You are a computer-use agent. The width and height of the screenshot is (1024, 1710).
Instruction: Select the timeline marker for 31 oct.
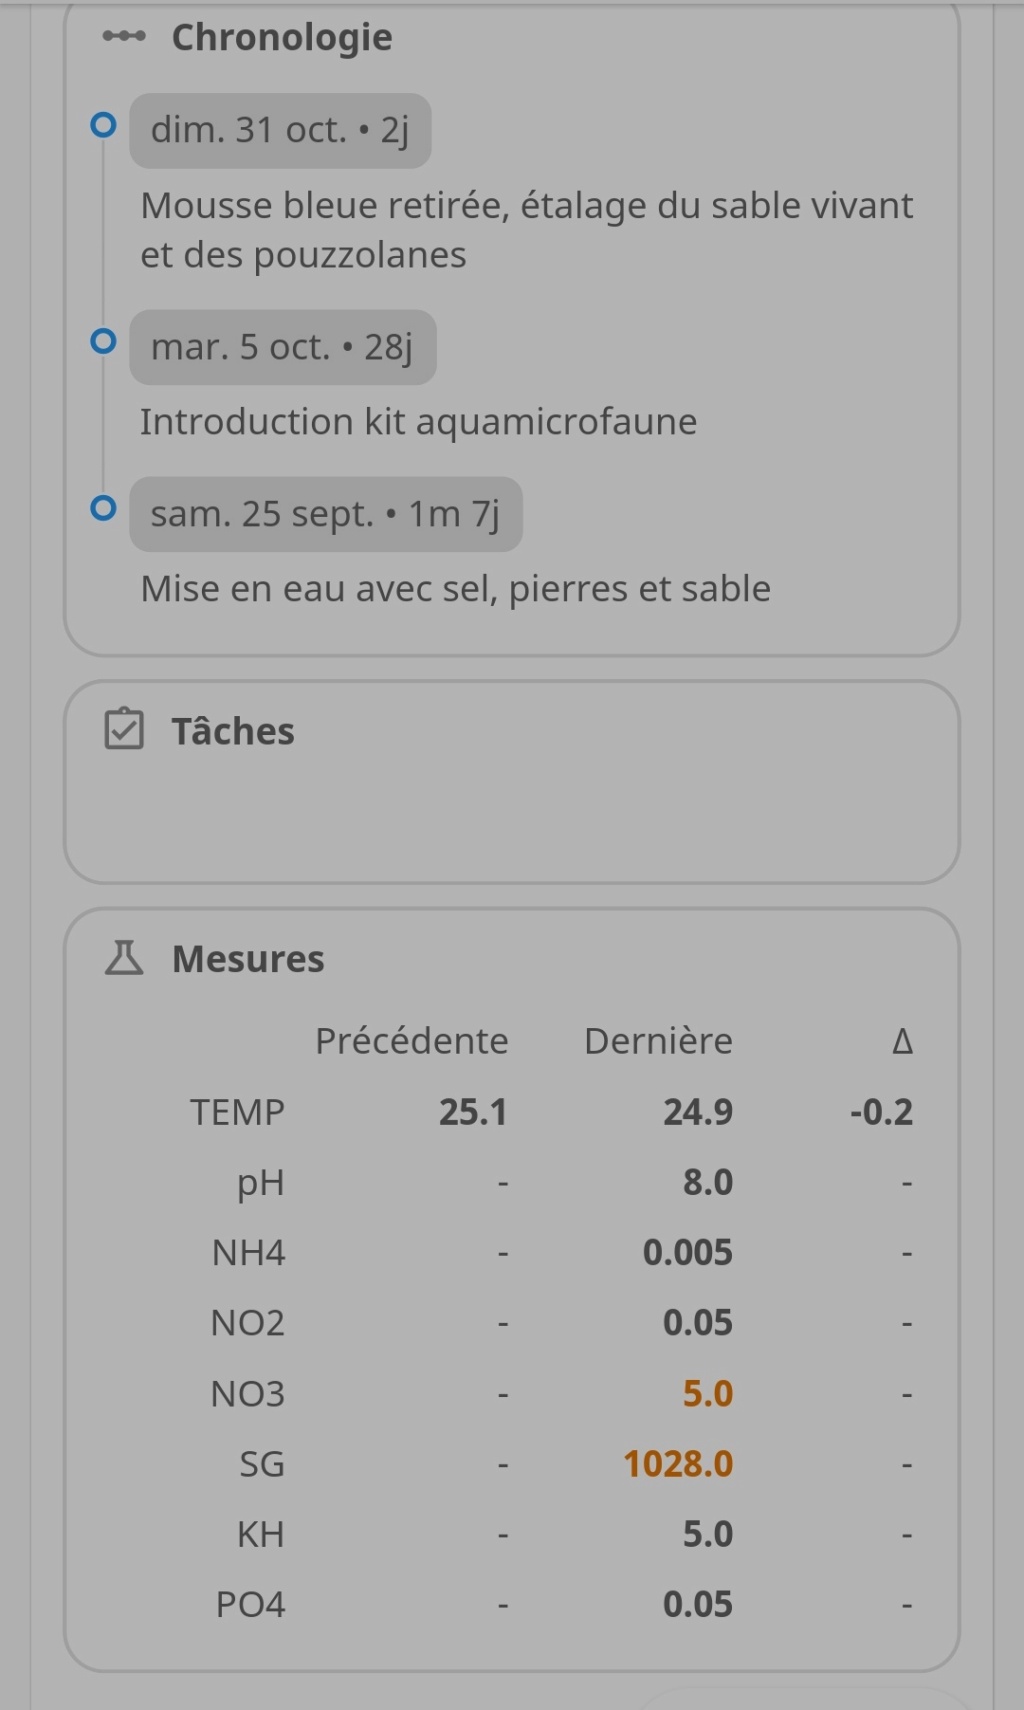click(x=103, y=125)
